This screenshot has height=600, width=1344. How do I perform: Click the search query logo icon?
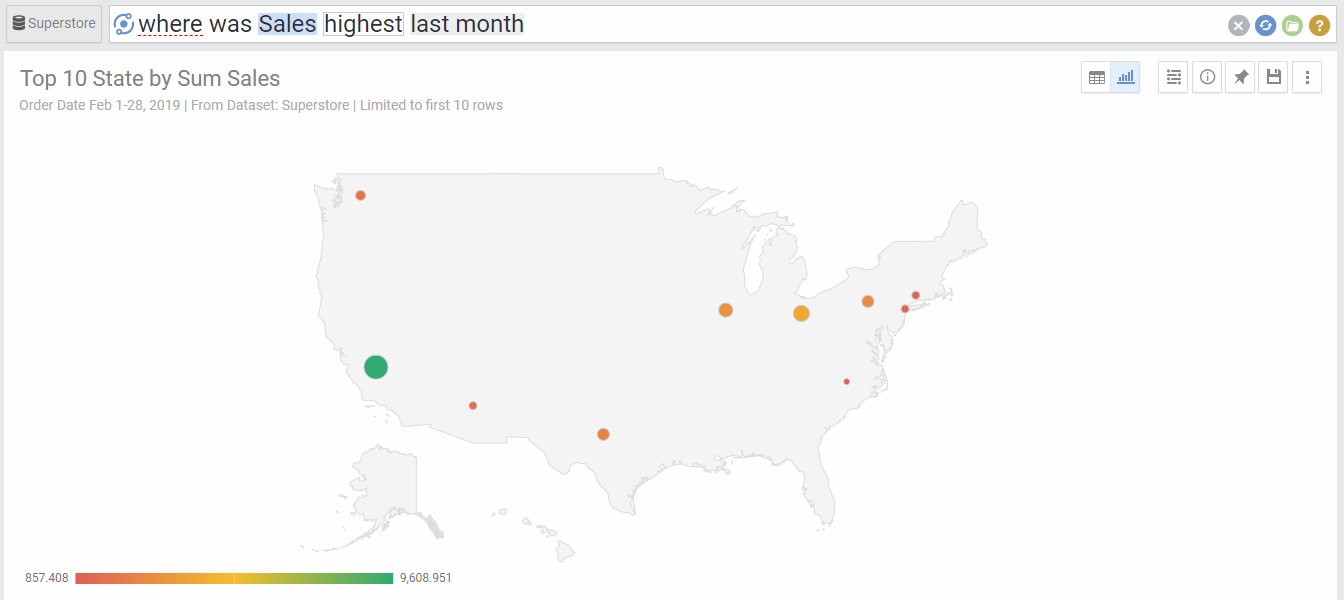pyautogui.click(x=124, y=24)
